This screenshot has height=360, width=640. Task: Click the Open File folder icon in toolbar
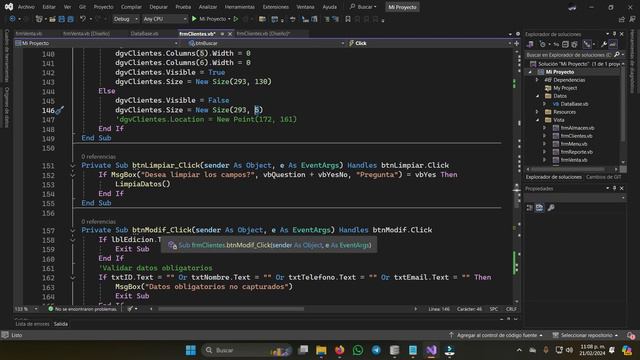pyautogui.click(x=52, y=19)
